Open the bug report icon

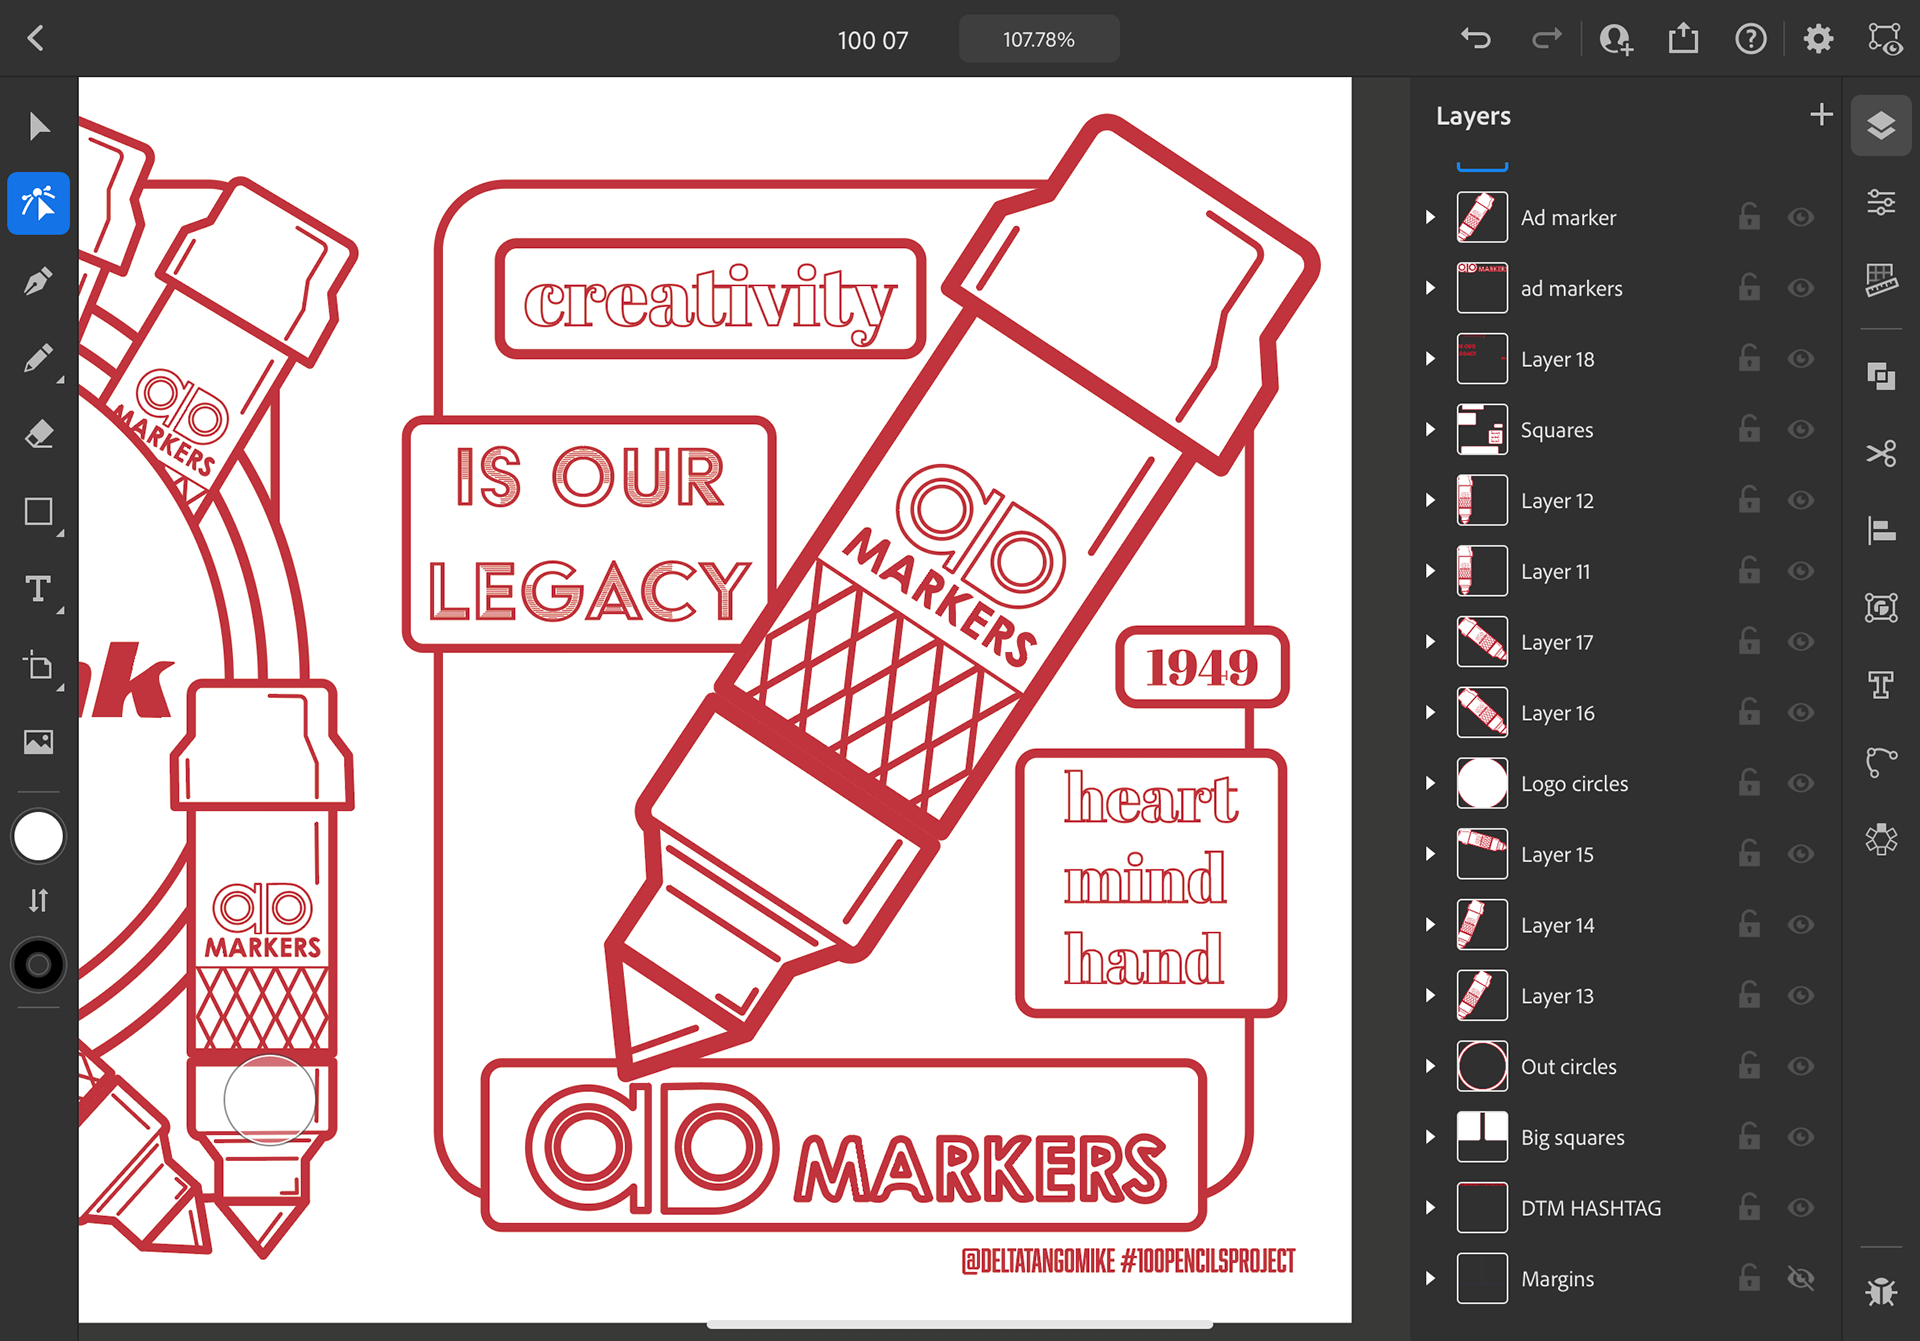(1881, 1291)
